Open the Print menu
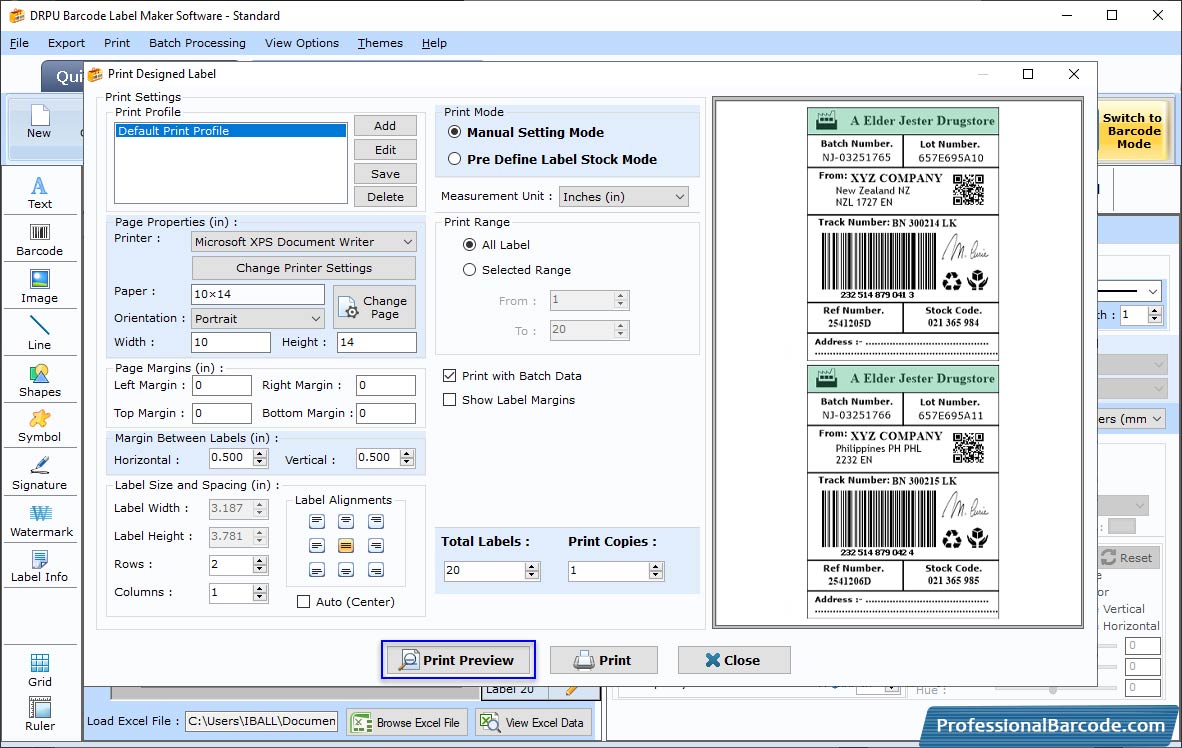 [x=117, y=43]
